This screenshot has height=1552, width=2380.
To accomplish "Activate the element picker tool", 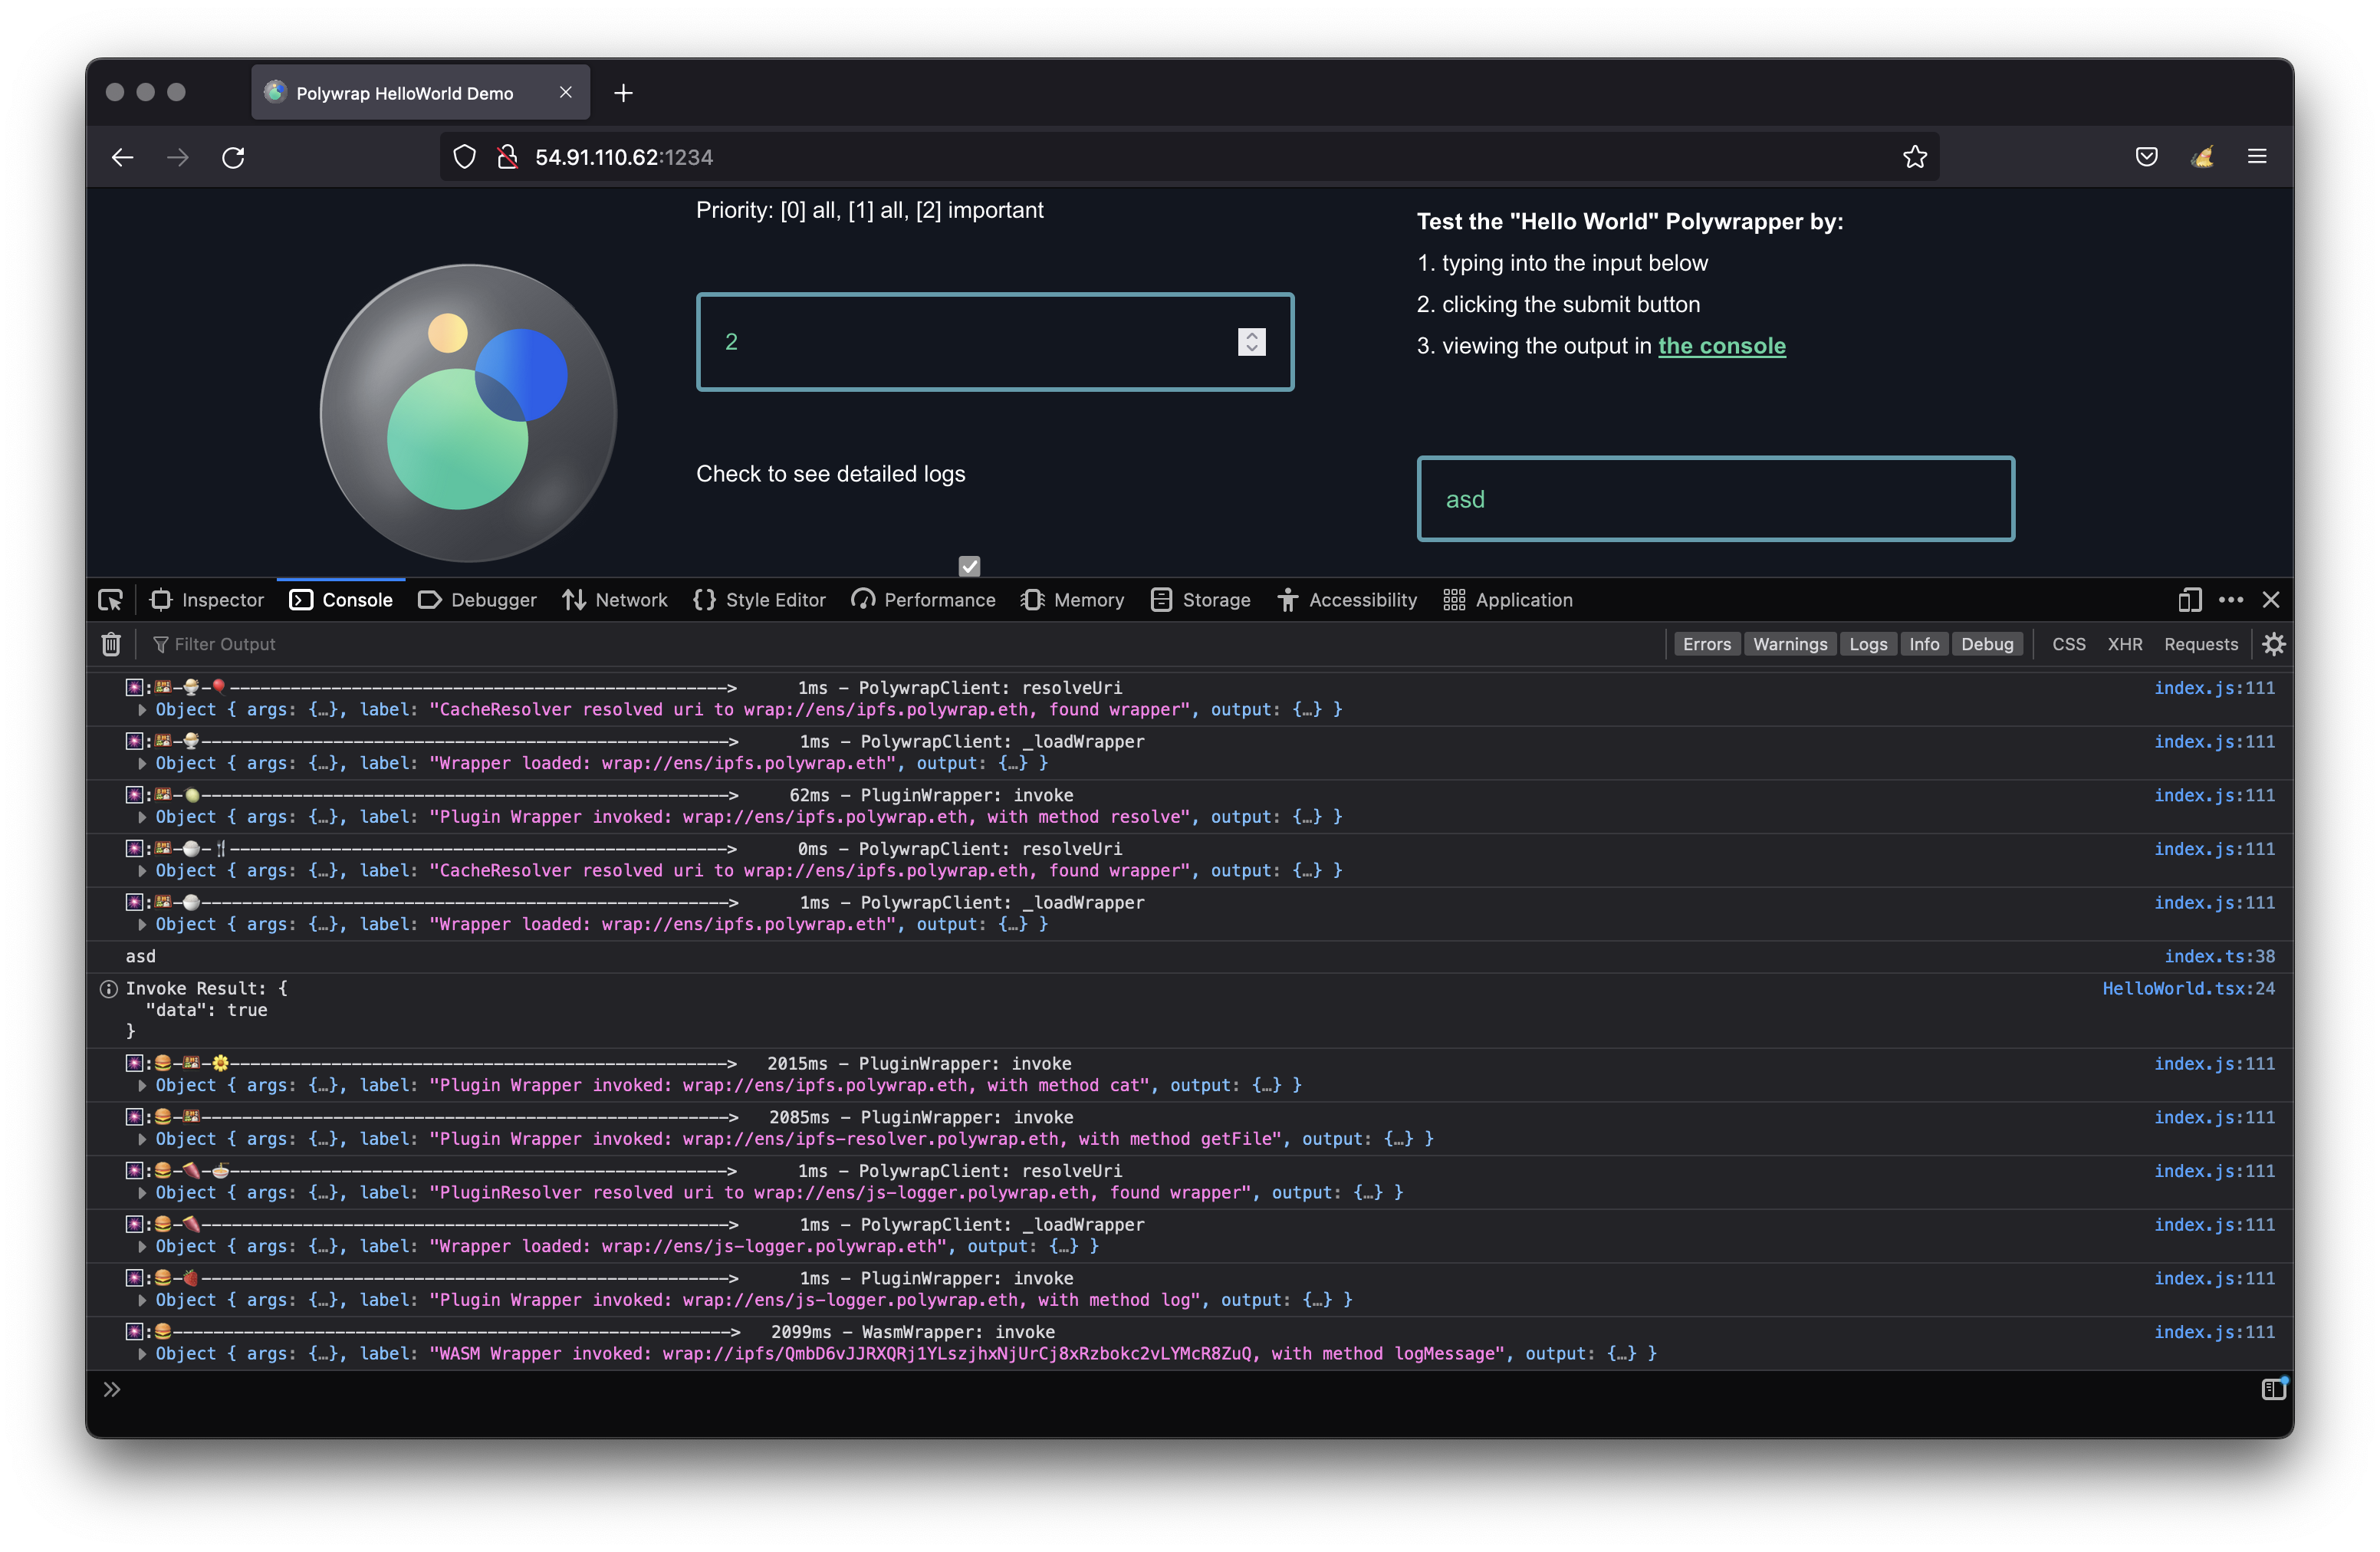I will point(110,600).
